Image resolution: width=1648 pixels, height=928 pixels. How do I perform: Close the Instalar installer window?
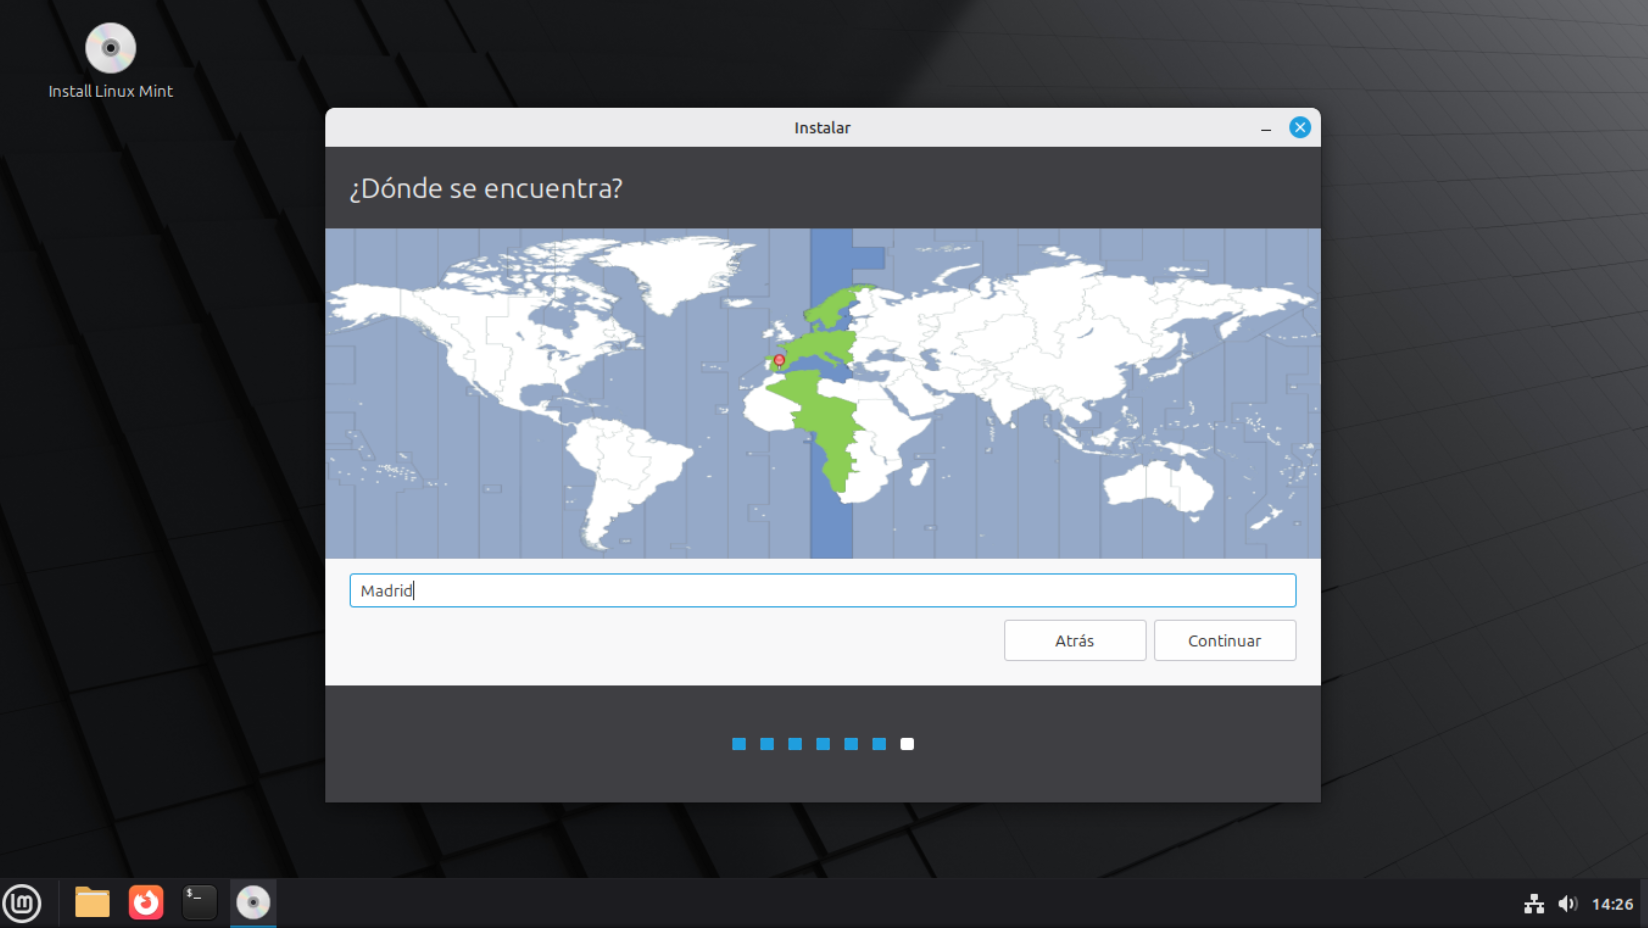coord(1299,128)
